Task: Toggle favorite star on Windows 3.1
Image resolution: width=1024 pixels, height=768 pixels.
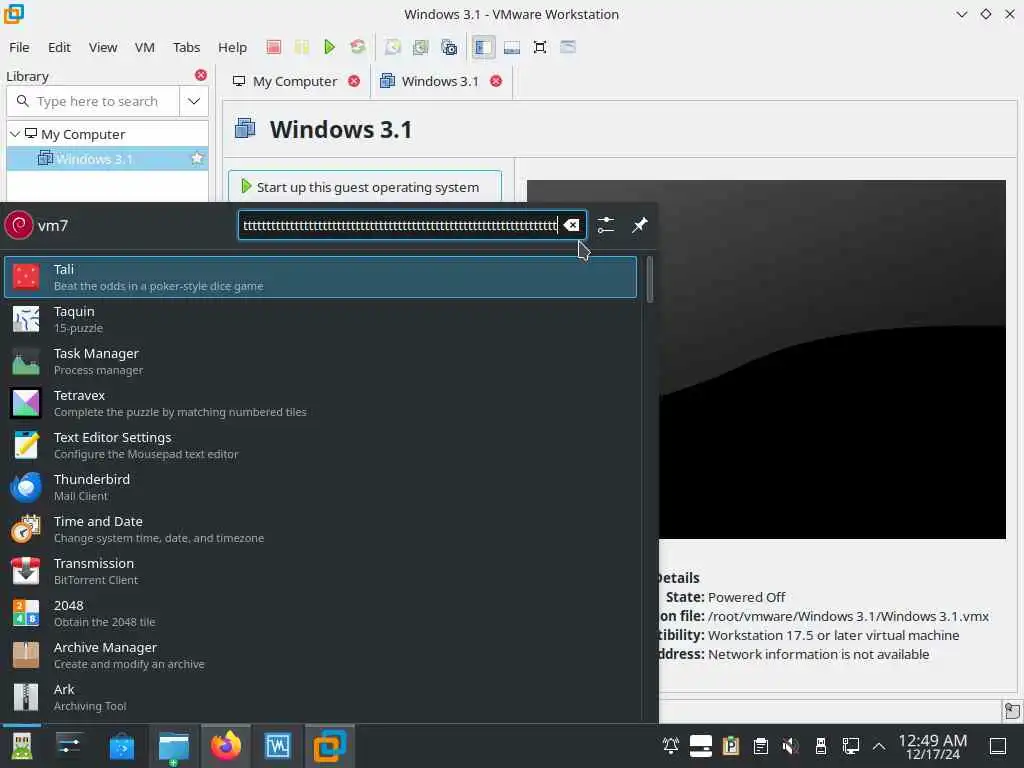Action: [197, 159]
